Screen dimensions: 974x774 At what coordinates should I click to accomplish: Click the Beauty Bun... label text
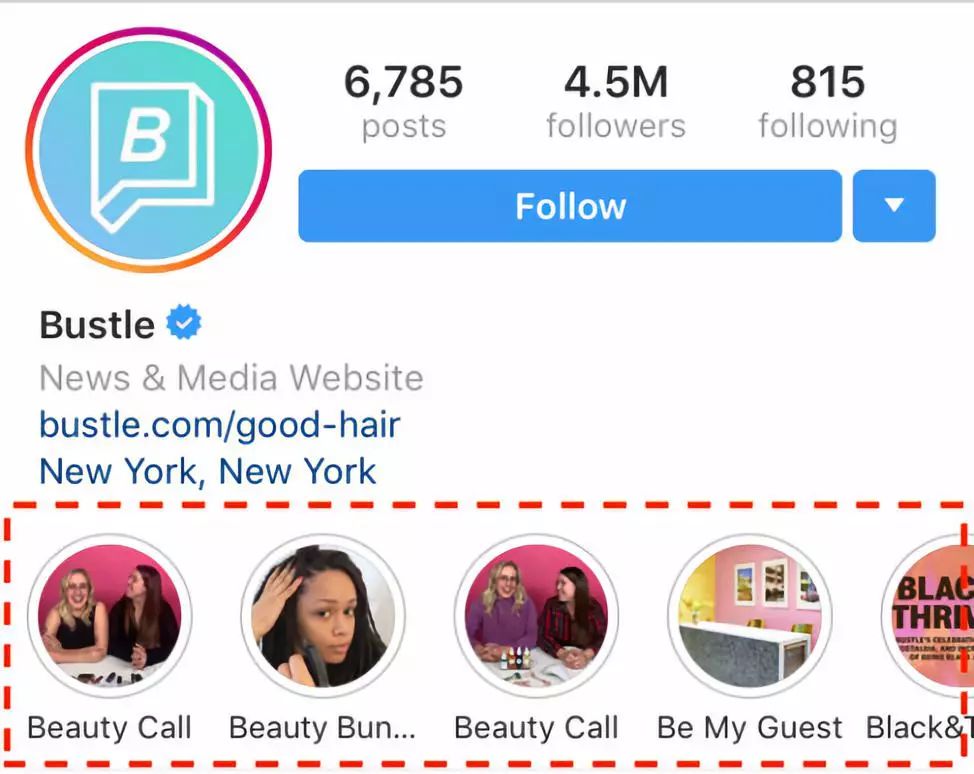[322, 727]
